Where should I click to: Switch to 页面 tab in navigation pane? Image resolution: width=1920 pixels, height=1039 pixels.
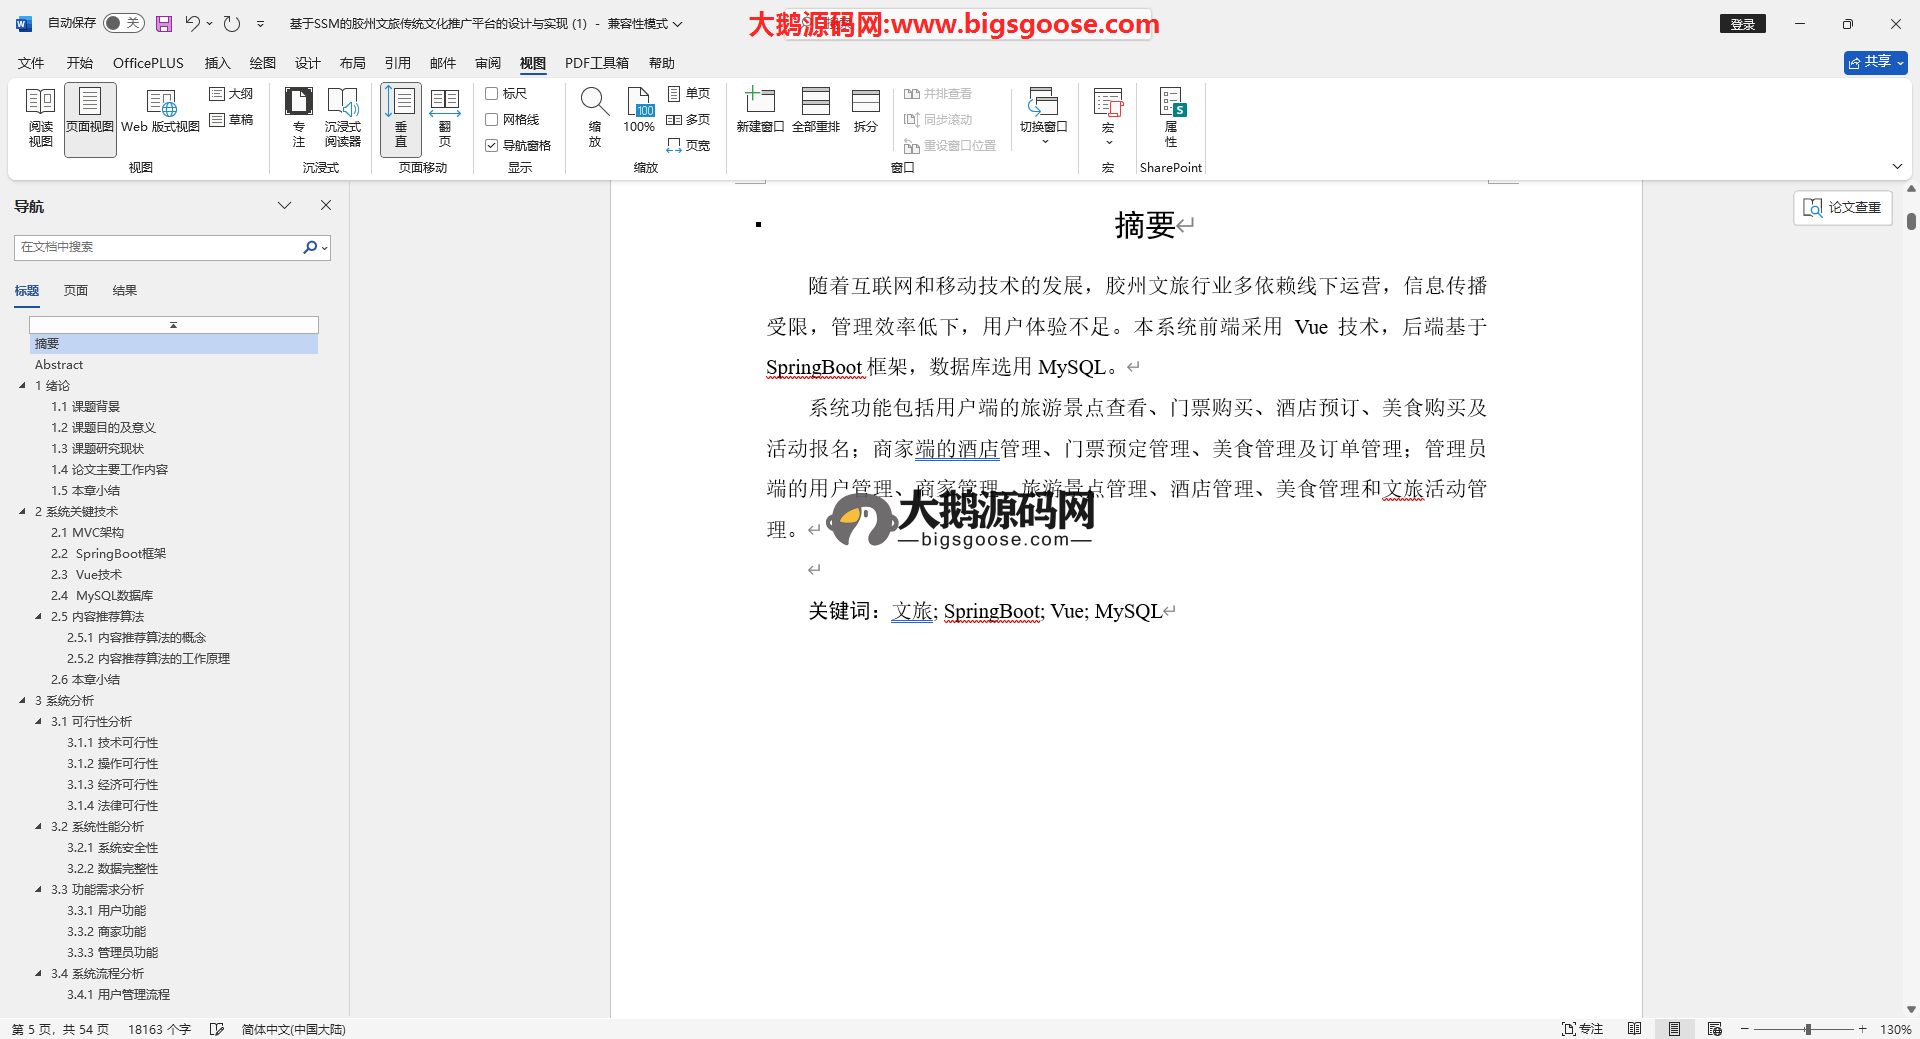pos(76,291)
